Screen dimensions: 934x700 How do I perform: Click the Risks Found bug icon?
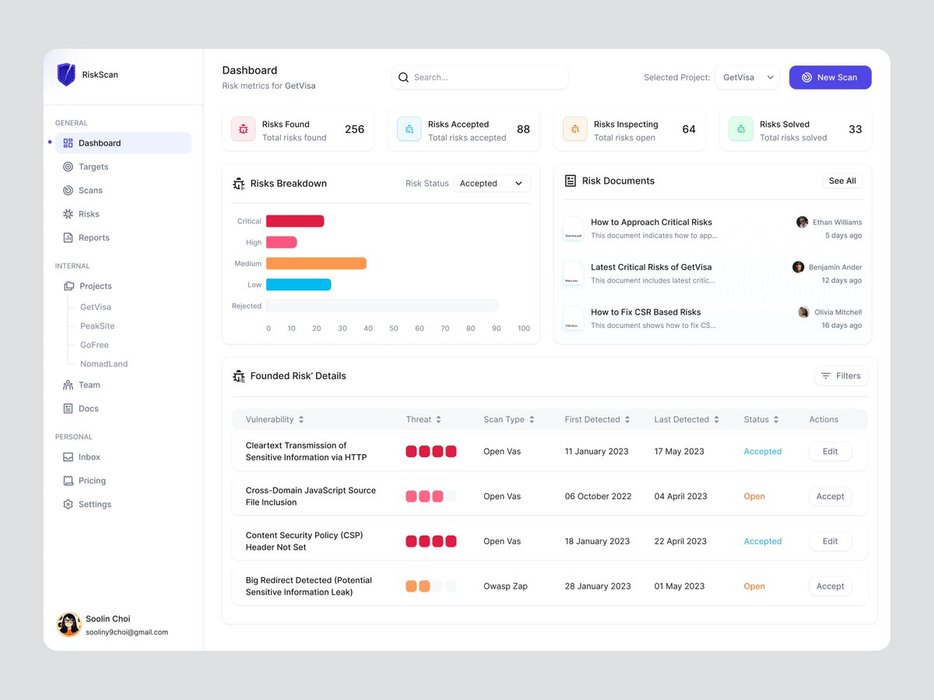[243, 129]
